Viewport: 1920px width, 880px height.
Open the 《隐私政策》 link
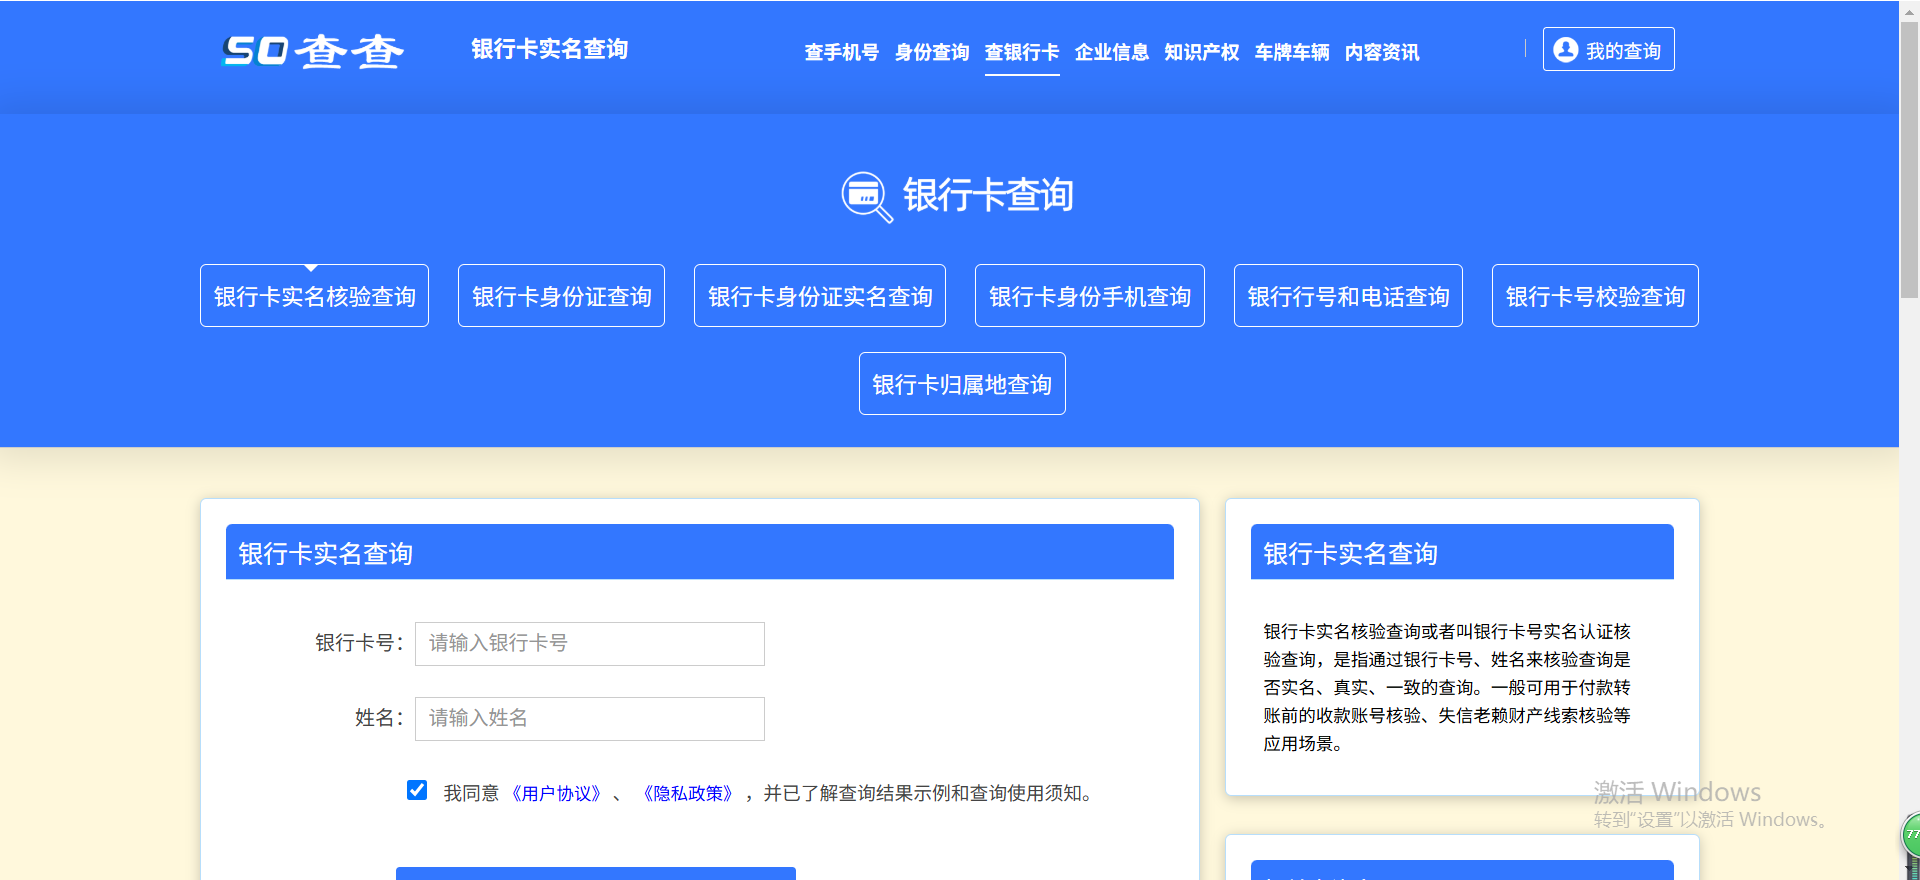[x=688, y=794]
